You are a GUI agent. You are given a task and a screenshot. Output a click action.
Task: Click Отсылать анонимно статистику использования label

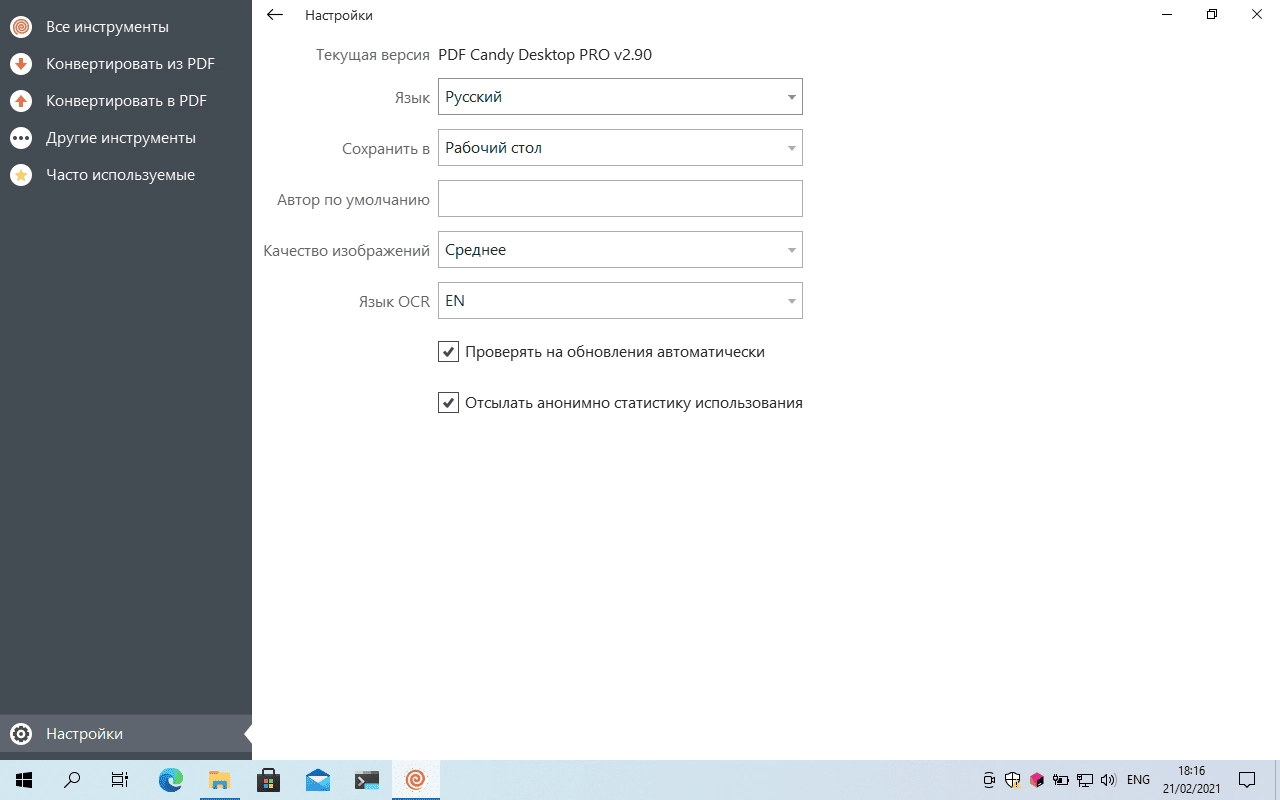(x=634, y=403)
